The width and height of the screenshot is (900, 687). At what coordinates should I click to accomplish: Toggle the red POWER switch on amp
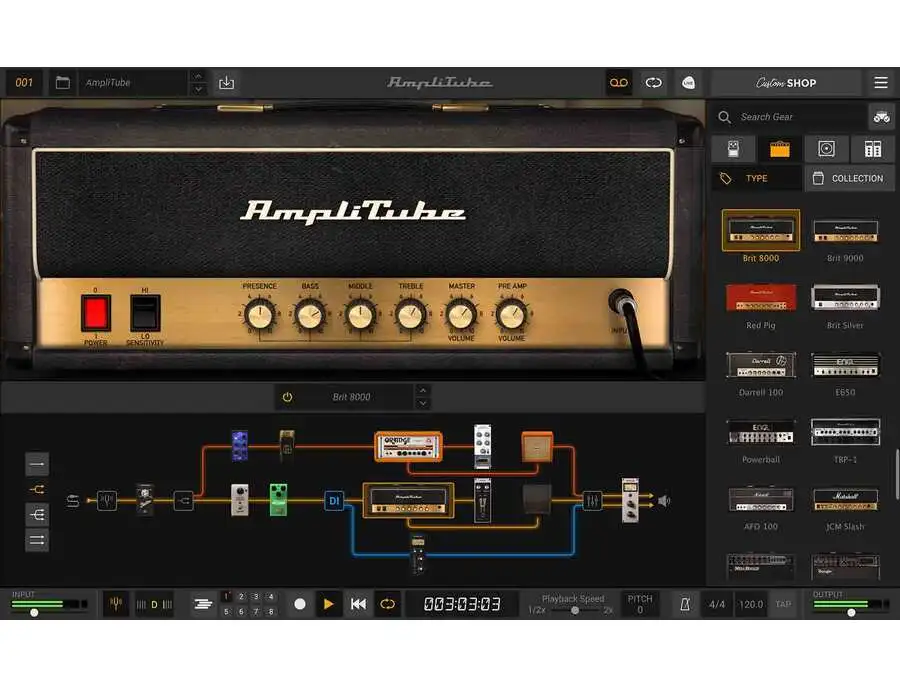point(95,313)
